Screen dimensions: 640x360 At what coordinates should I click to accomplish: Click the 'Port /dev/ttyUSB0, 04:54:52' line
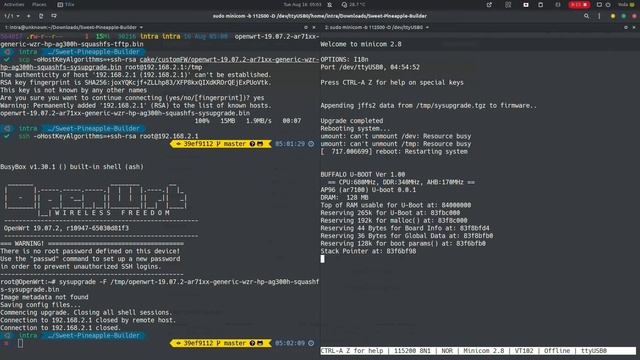pyautogui.click(x=370, y=67)
